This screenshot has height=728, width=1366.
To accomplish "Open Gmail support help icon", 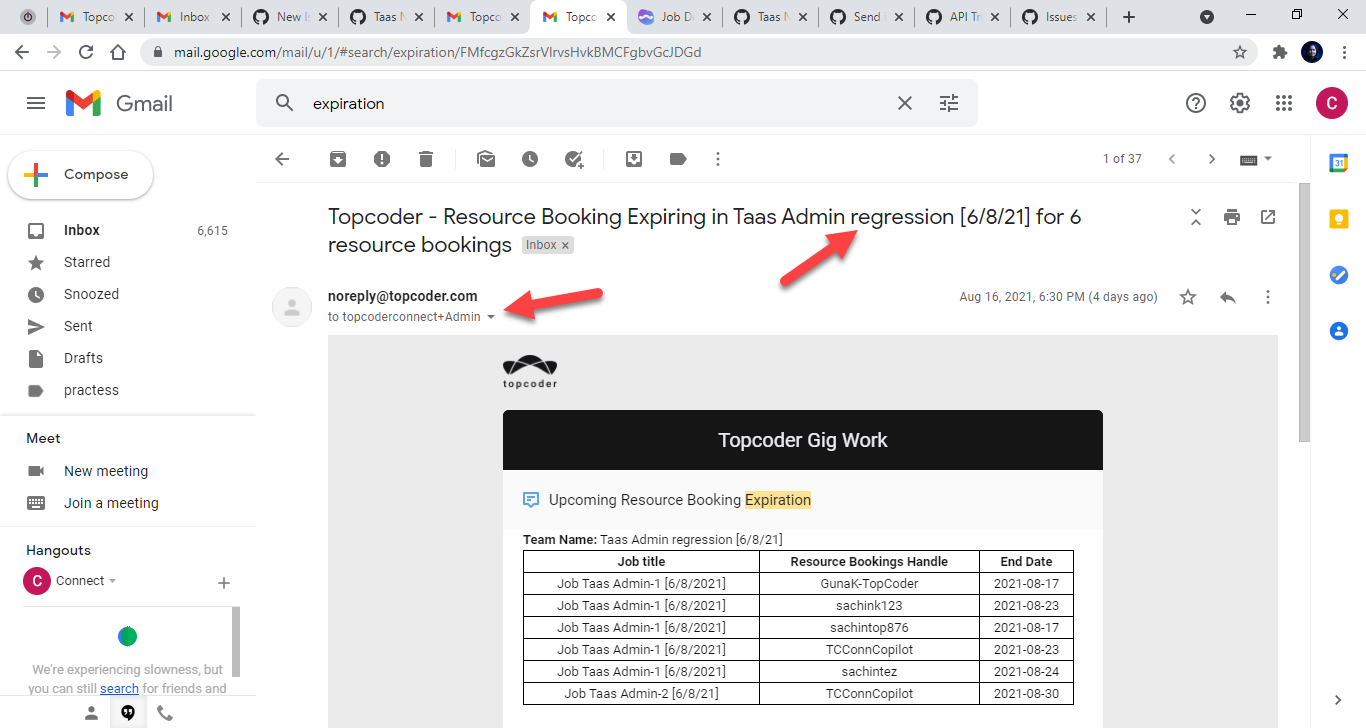I will tap(1196, 103).
